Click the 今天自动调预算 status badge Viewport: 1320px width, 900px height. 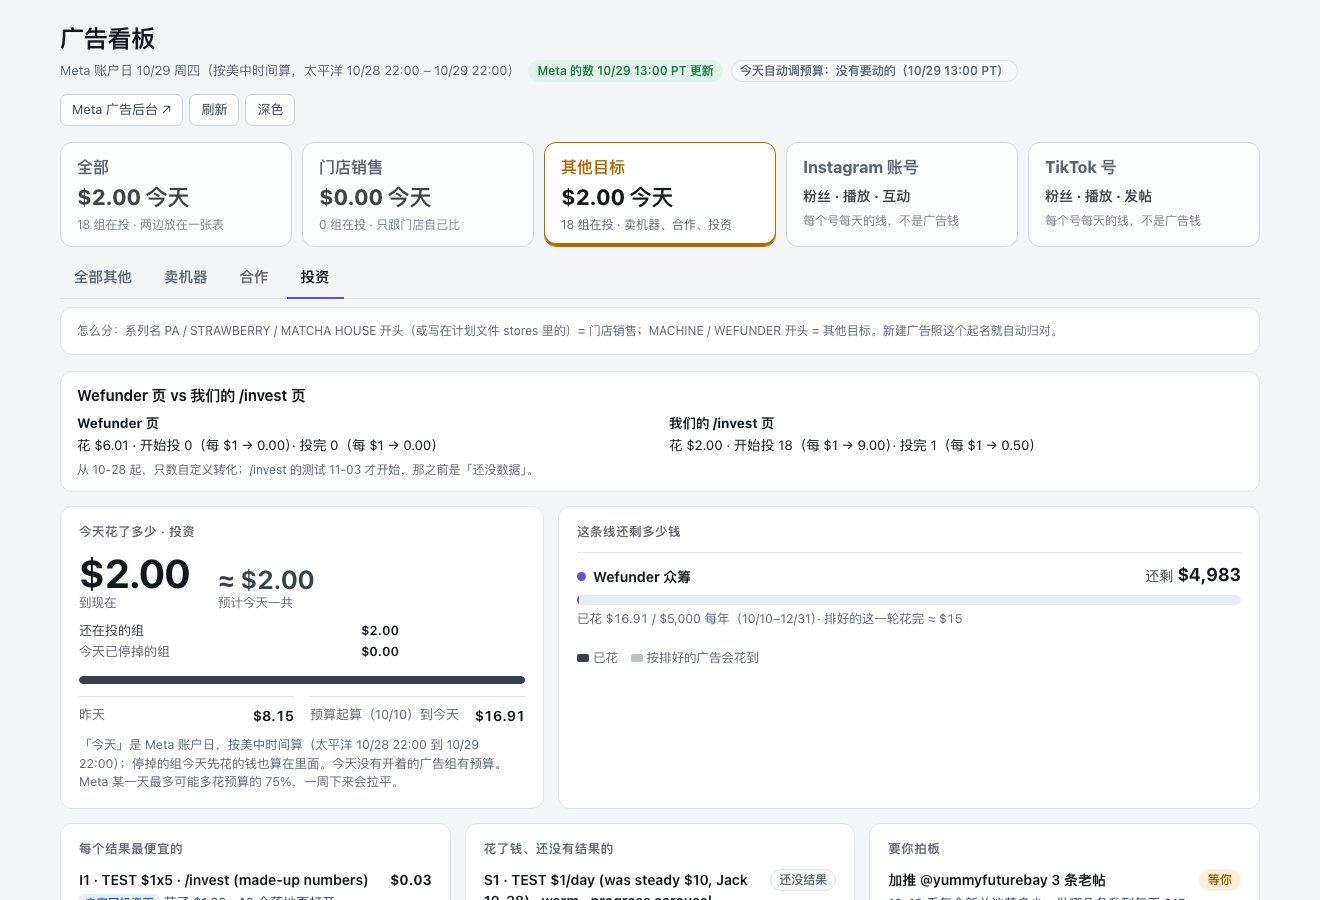pyautogui.click(x=874, y=71)
